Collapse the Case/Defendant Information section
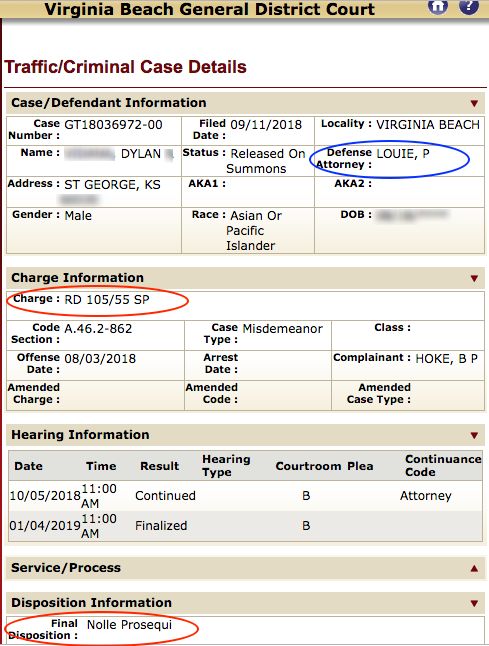 tap(474, 103)
